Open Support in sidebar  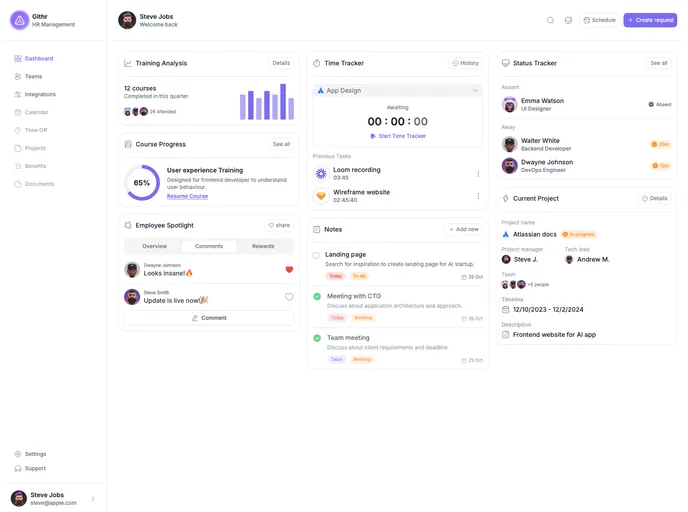(30, 469)
